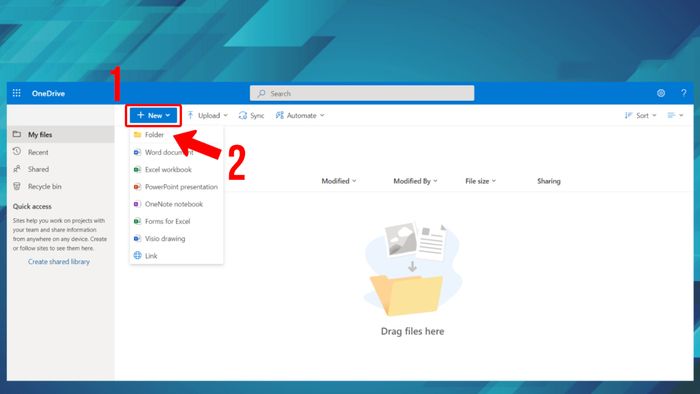
Task: Click into the Search box
Action: coord(362,93)
